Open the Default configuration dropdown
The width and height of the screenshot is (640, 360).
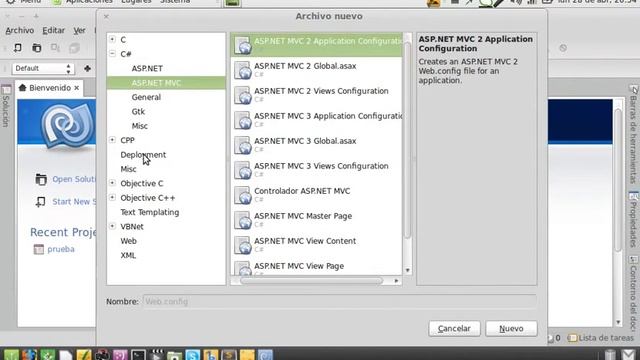click(x=42, y=68)
